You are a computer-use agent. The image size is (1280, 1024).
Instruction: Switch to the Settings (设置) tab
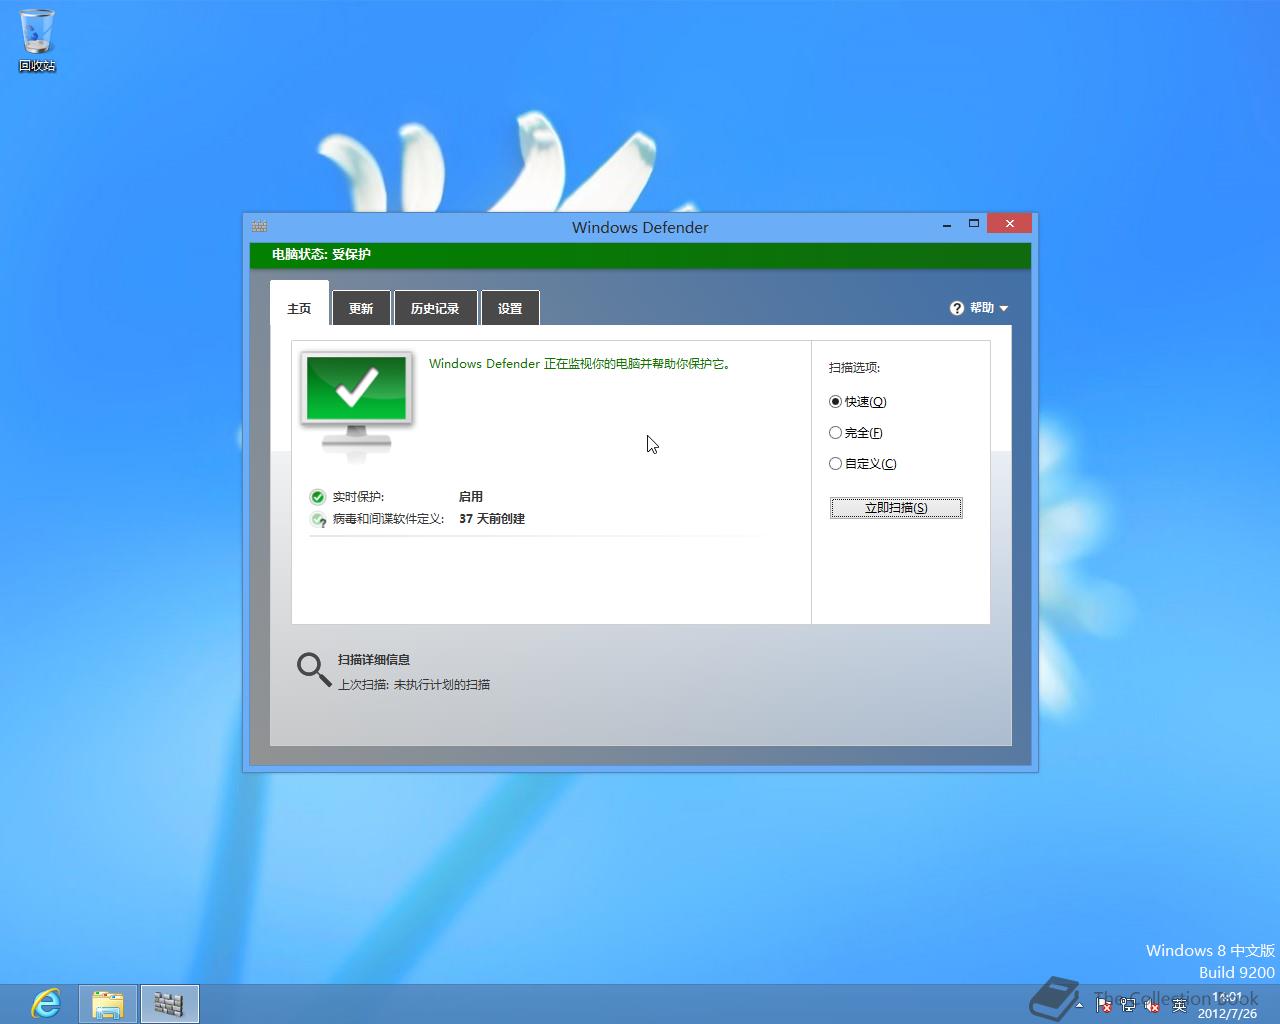coord(510,308)
